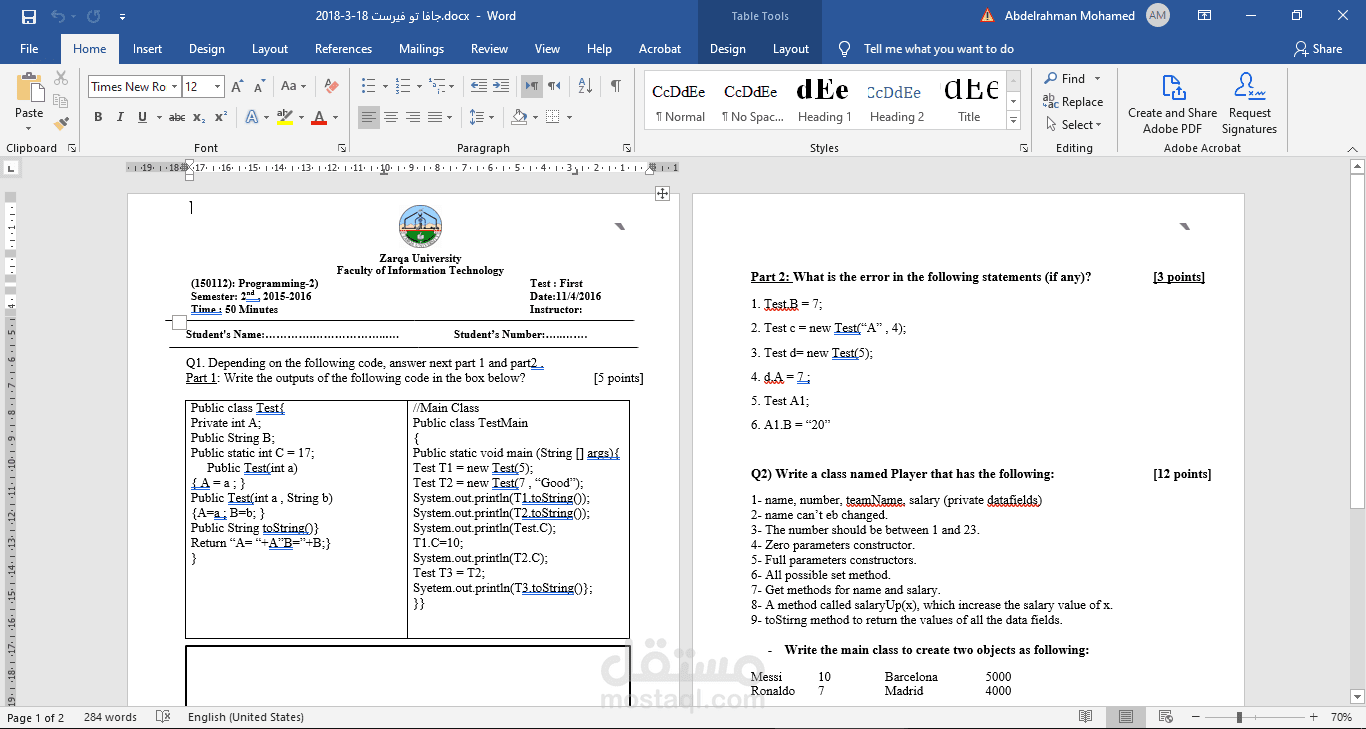
Task: Toggle superscript formatting
Action: [x=221, y=117]
